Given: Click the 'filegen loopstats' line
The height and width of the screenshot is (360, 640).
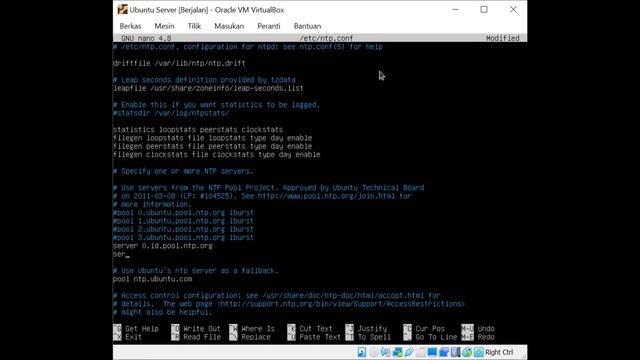Looking at the screenshot, I should click(213, 138).
